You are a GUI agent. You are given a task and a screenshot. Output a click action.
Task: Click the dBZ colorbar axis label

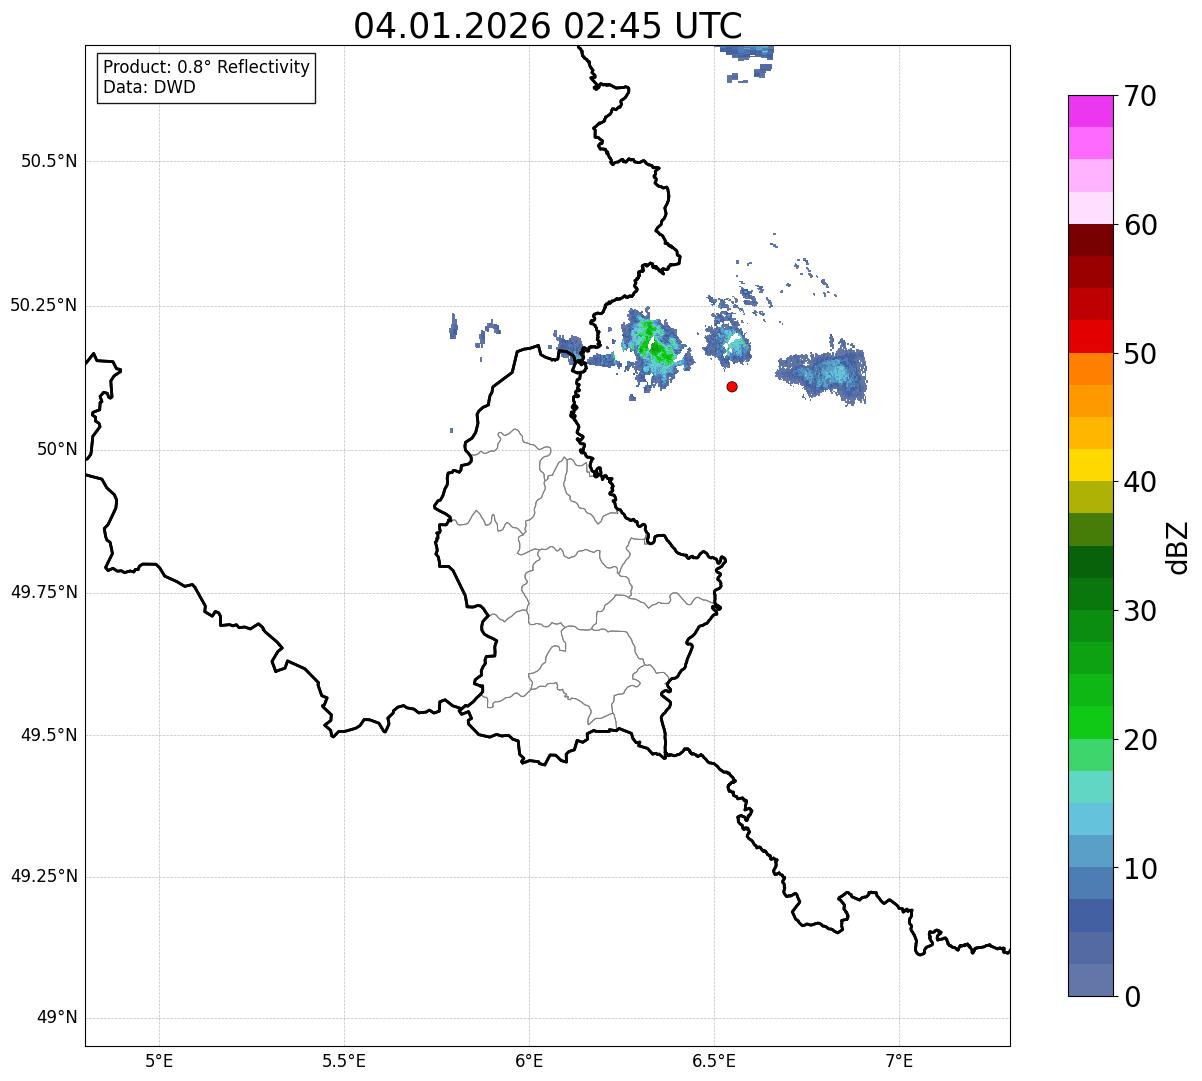click(1178, 547)
